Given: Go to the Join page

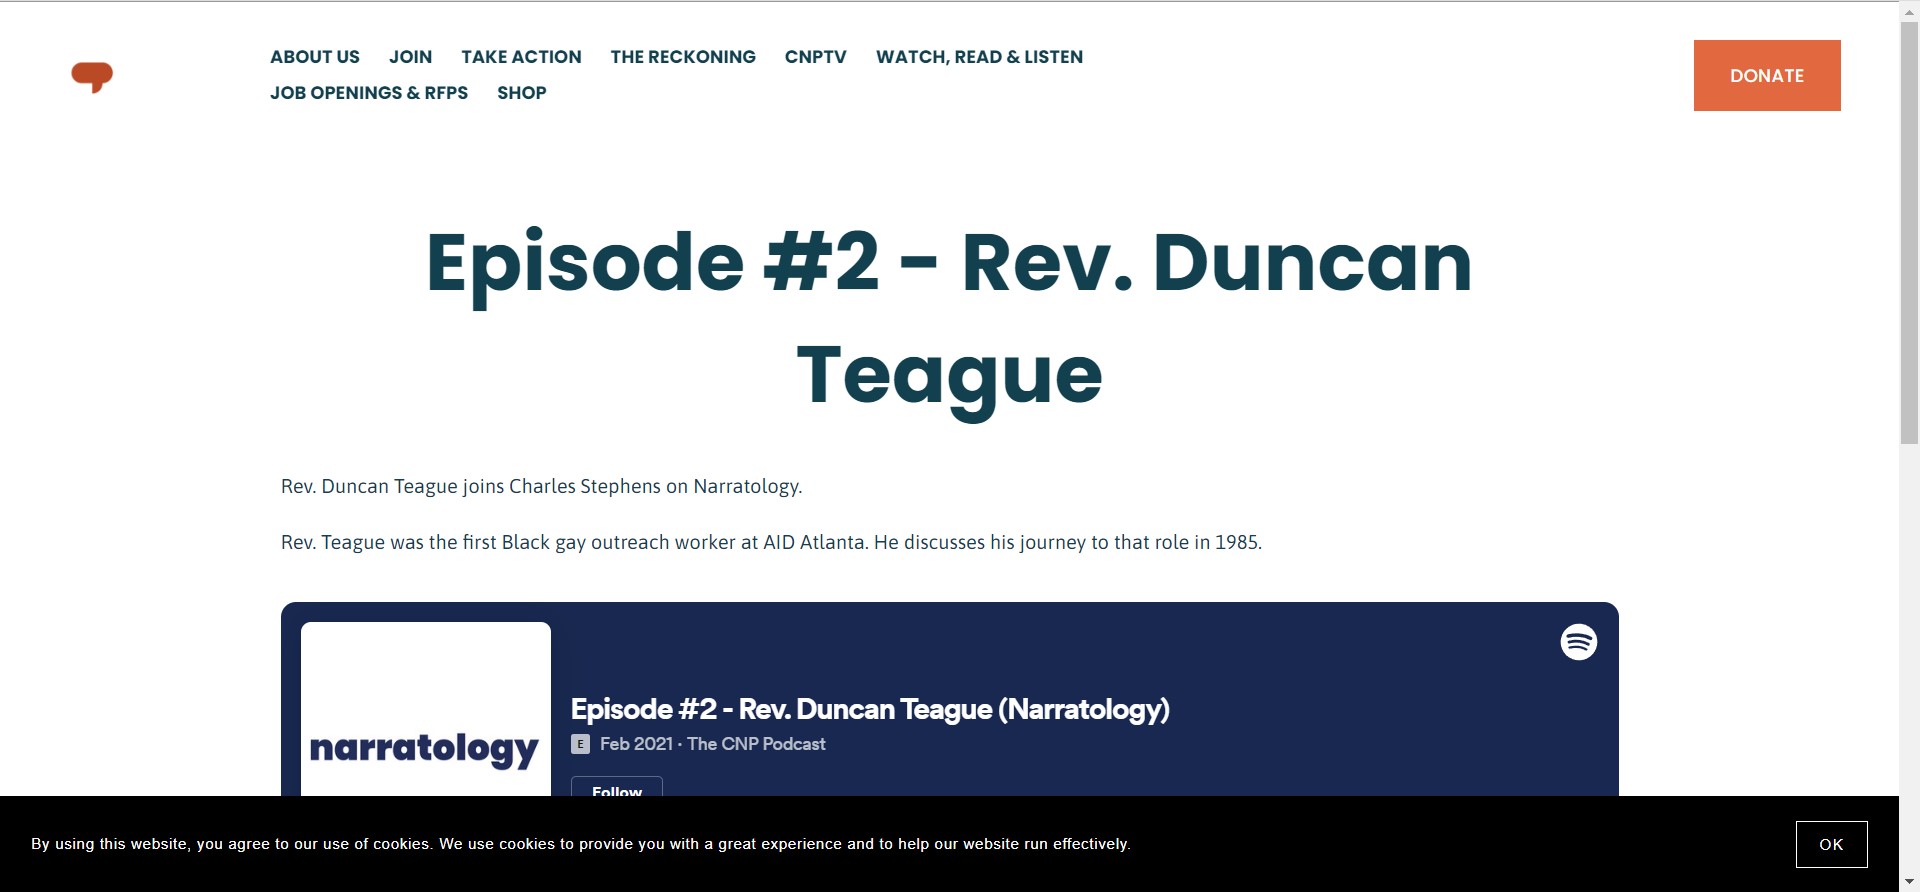Looking at the screenshot, I should click(410, 57).
